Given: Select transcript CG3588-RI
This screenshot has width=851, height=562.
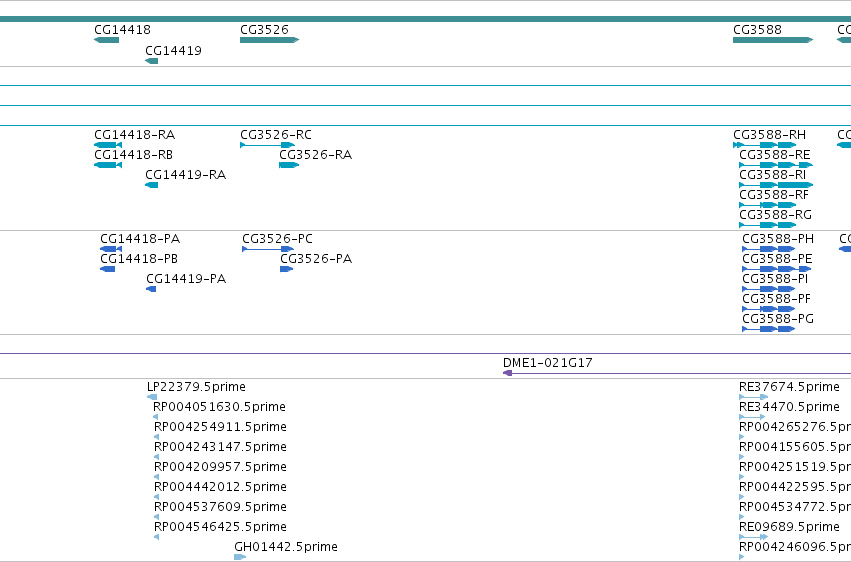Looking at the screenshot, I should [x=776, y=185].
